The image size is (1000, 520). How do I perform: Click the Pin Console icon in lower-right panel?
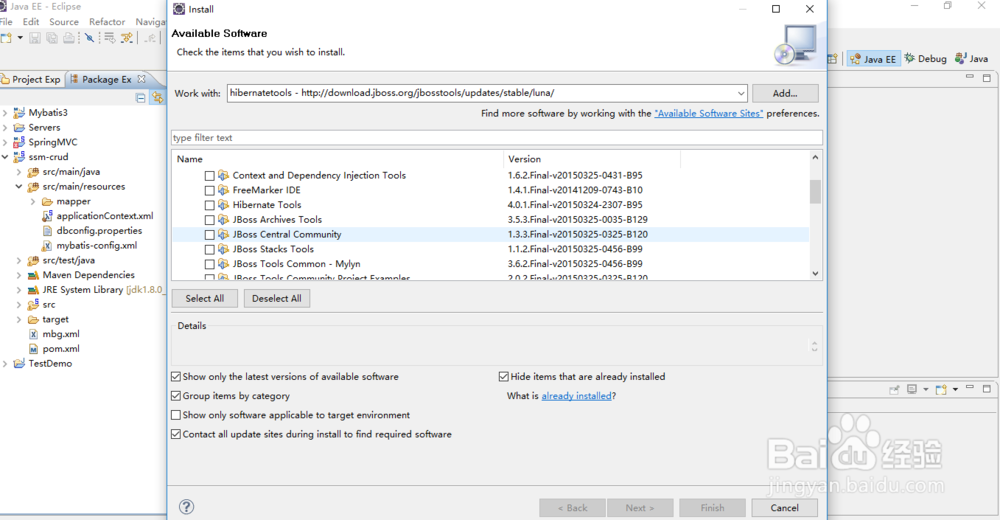(894, 389)
